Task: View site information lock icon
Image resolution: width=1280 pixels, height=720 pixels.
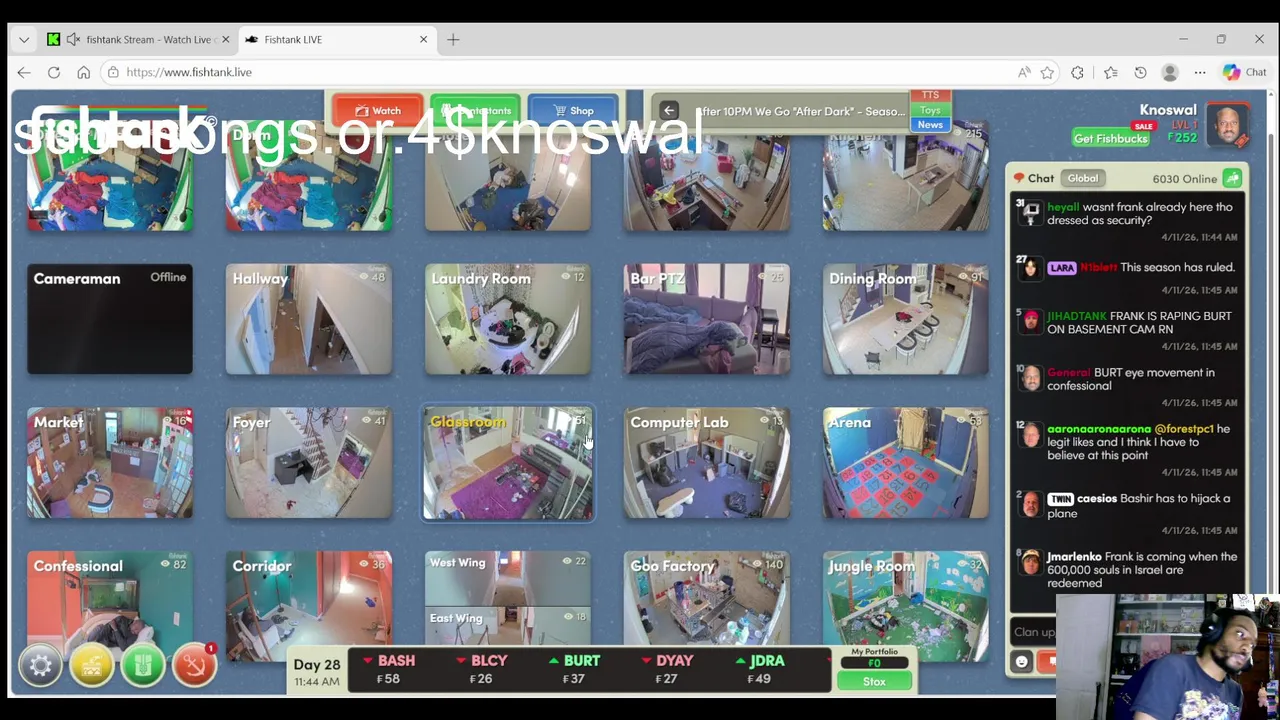Action: pyautogui.click(x=113, y=72)
